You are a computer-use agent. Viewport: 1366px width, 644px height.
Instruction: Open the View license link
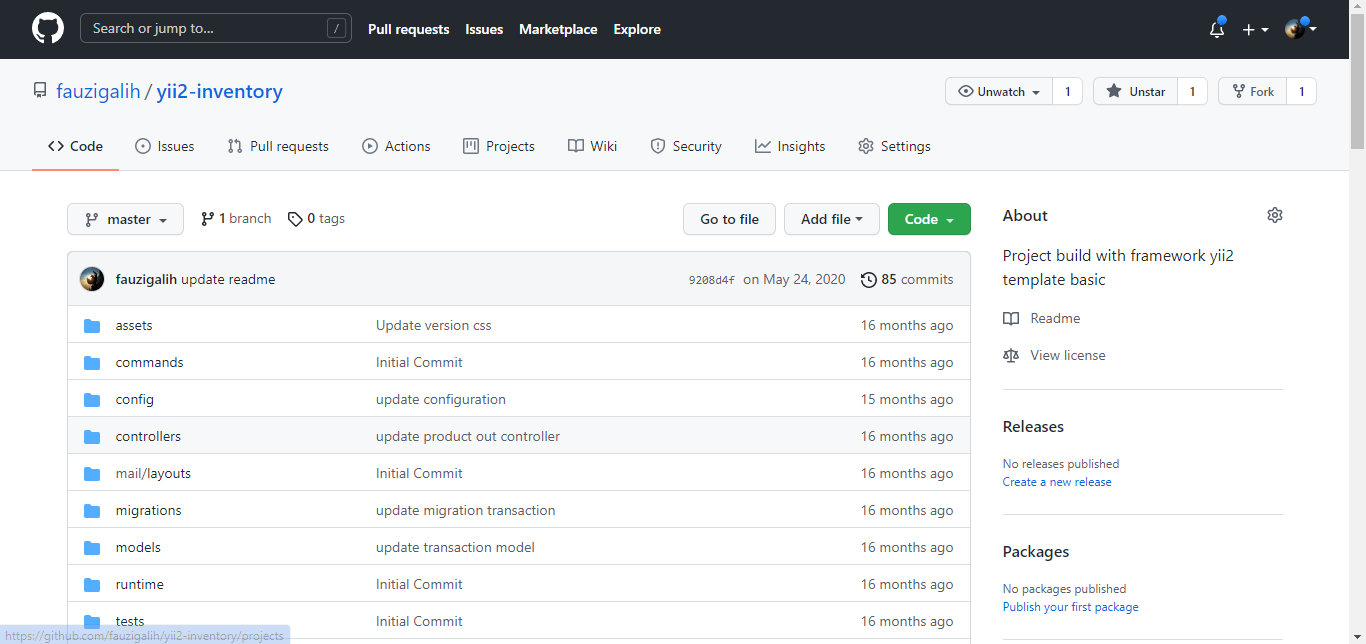pos(1068,355)
